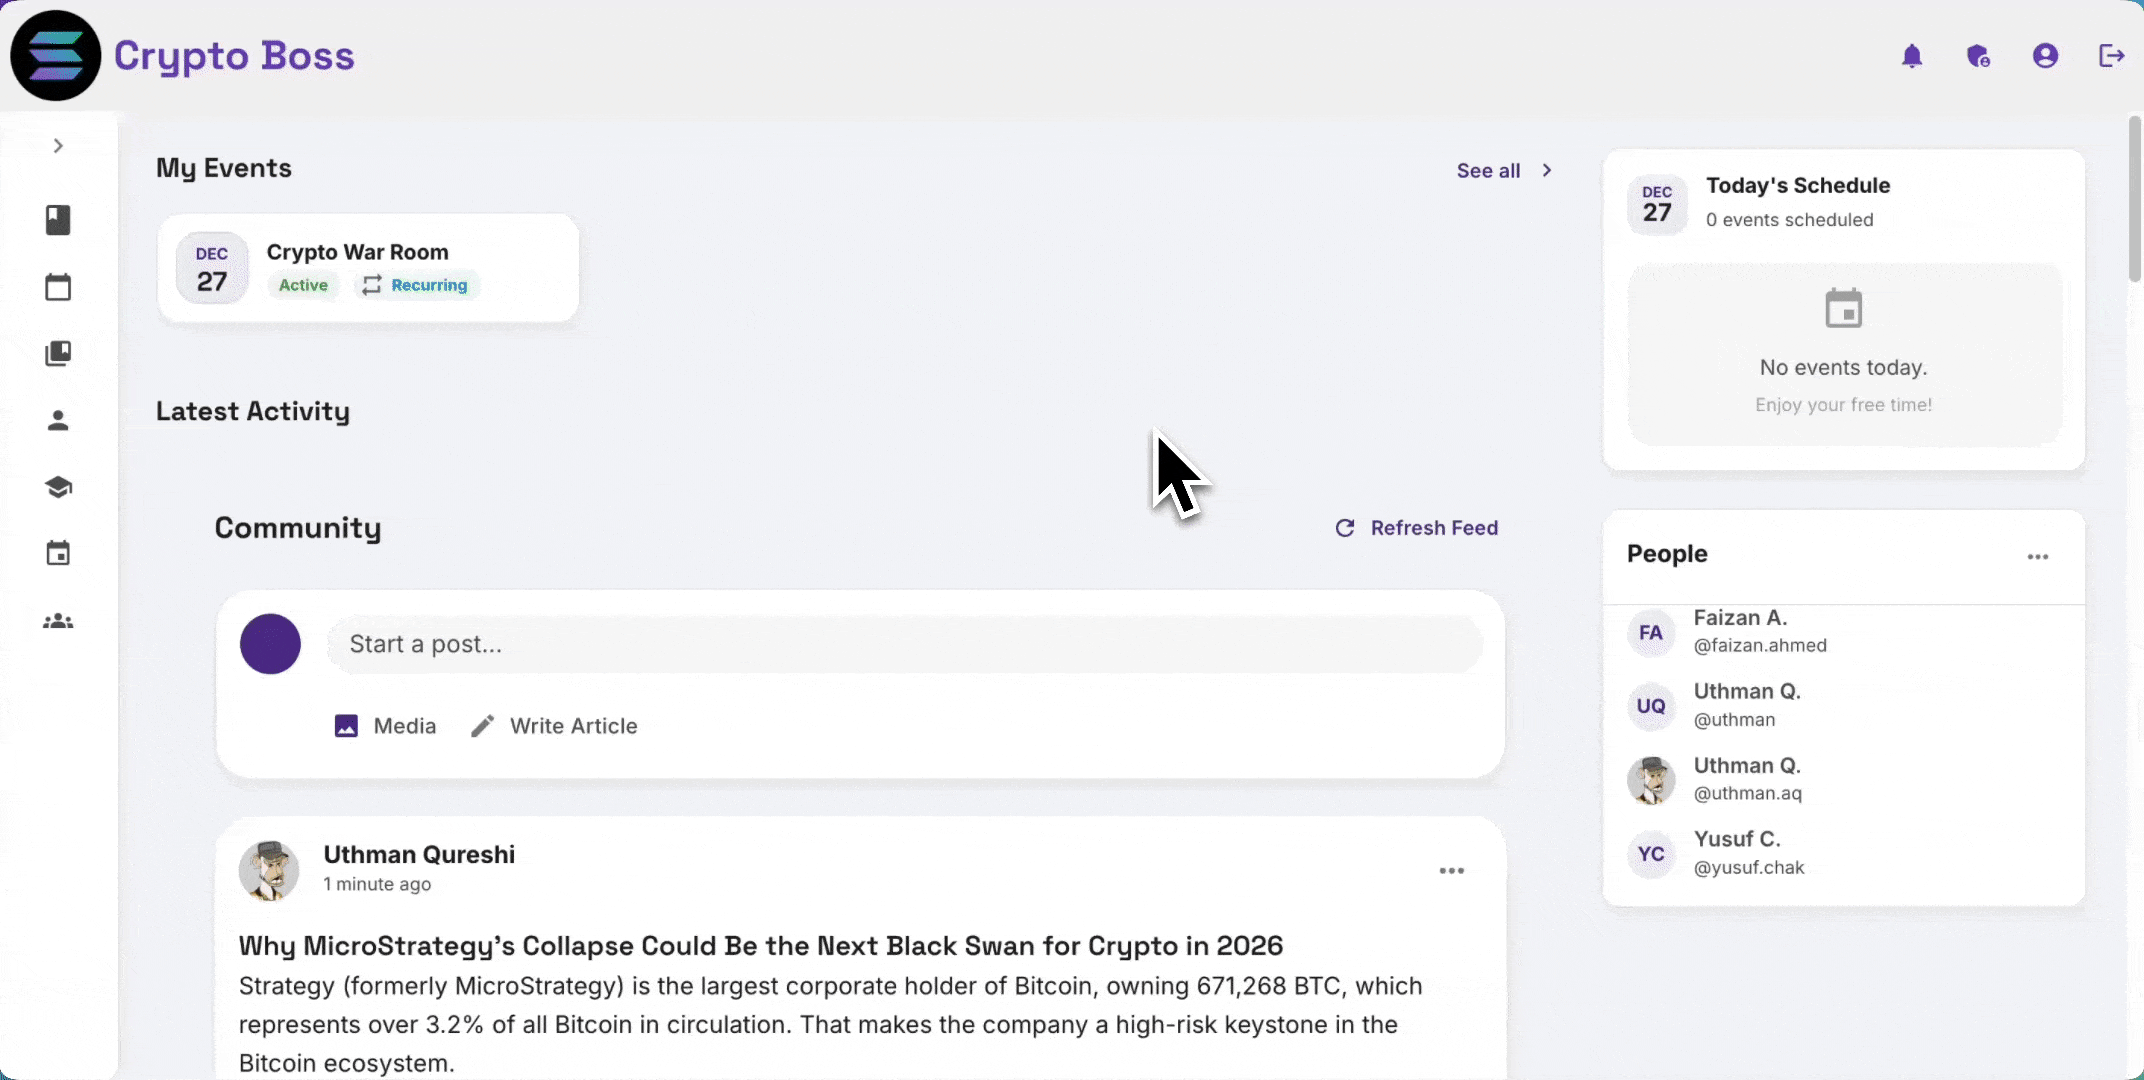Click the page vertical scrollbar
Image resolution: width=2144 pixels, height=1080 pixels.
[2134, 198]
